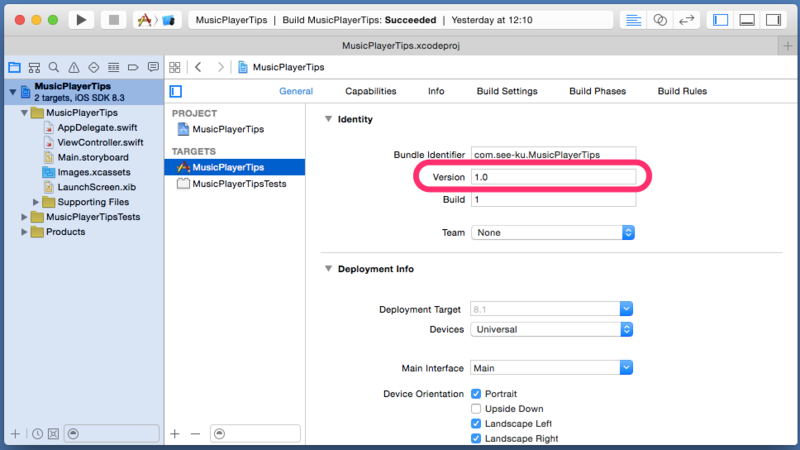The image size is (800, 450).
Task: Add a new target
Action: [175, 434]
